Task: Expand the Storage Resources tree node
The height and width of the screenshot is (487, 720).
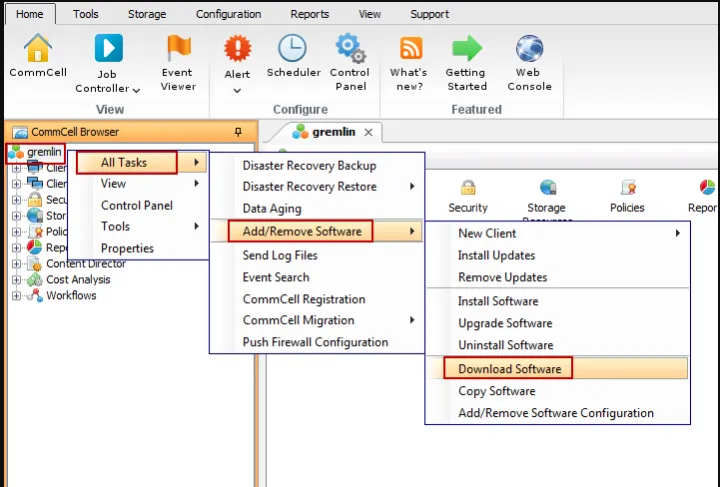Action: (16, 215)
